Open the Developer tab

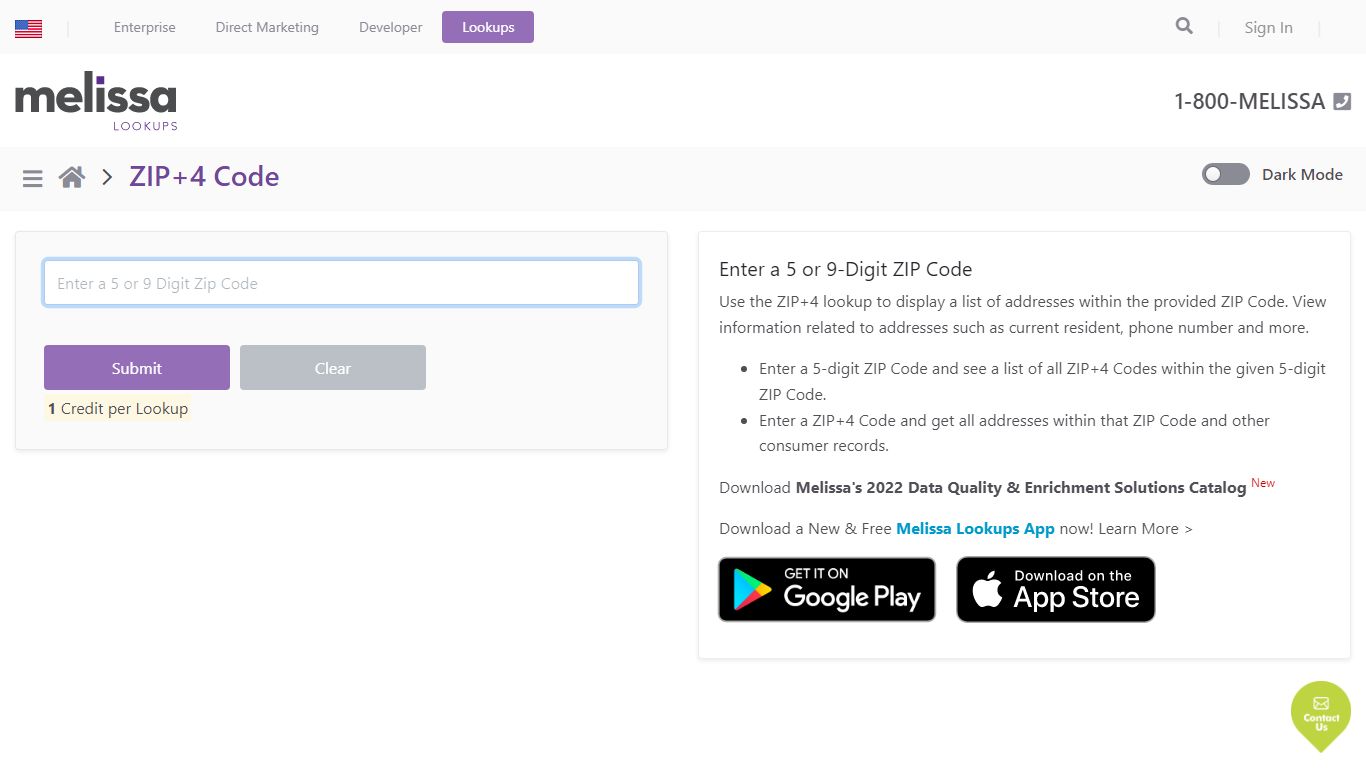(391, 27)
